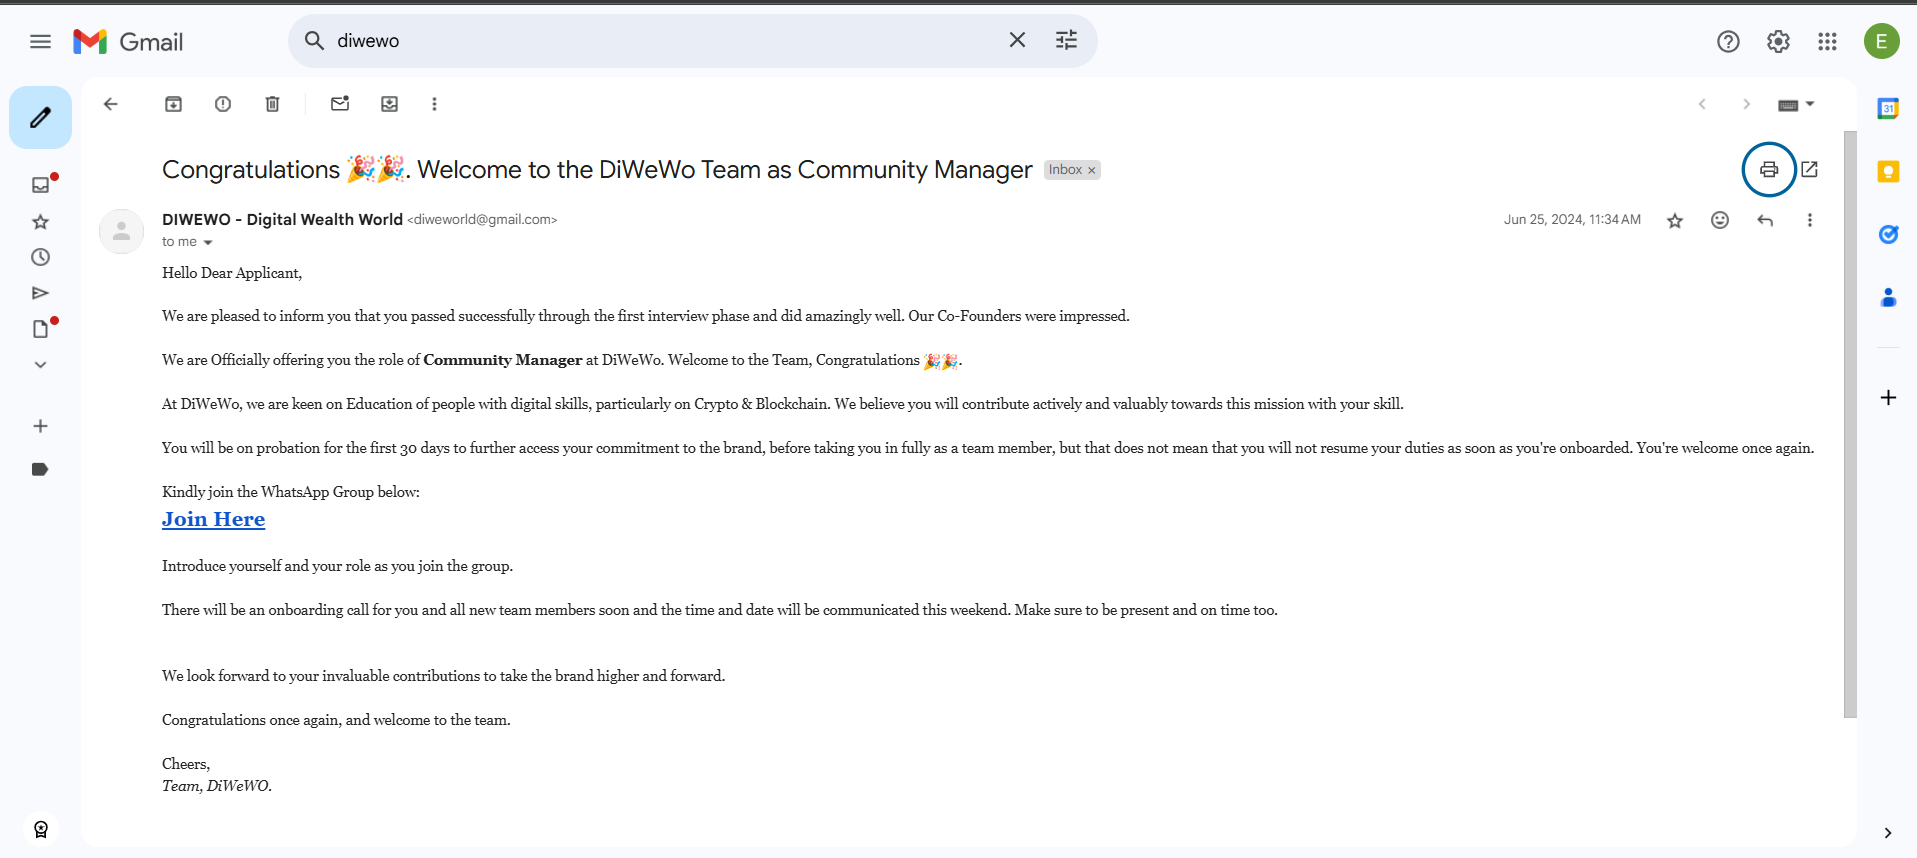Click the search field containing diwewo
The image size is (1917, 858).
point(660,41)
